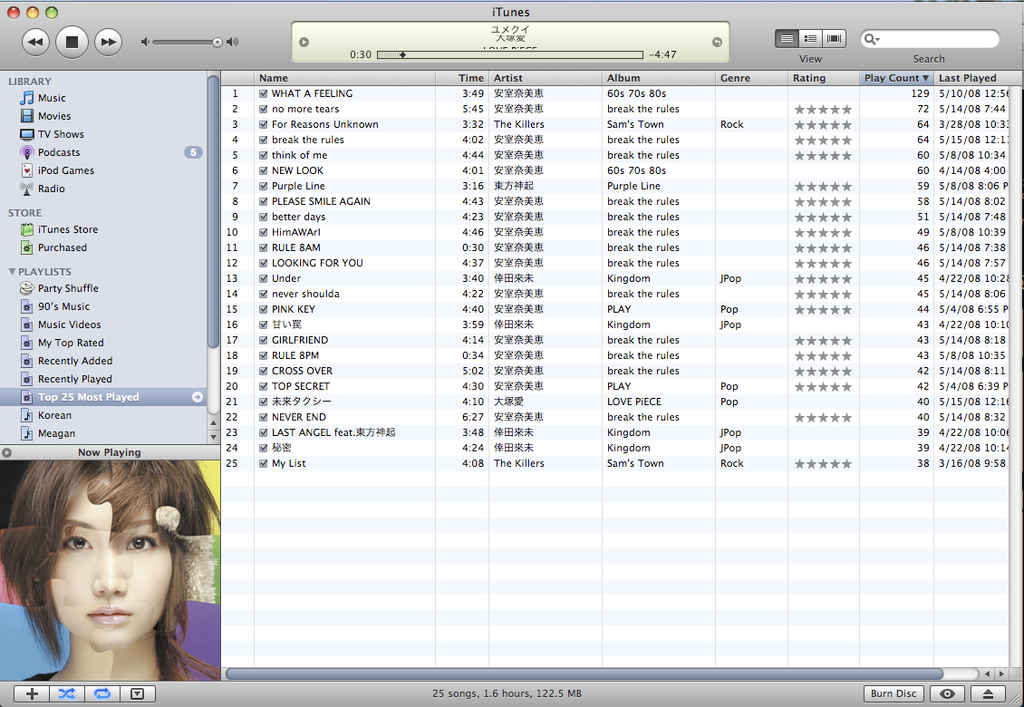Toggle checkbox for My List song
The height and width of the screenshot is (707, 1024).
pos(263,464)
